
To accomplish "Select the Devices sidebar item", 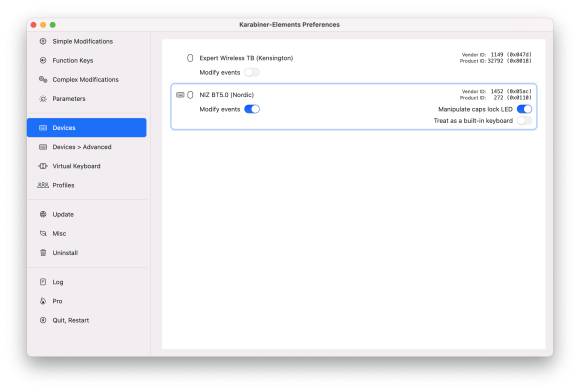I will point(87,128).
